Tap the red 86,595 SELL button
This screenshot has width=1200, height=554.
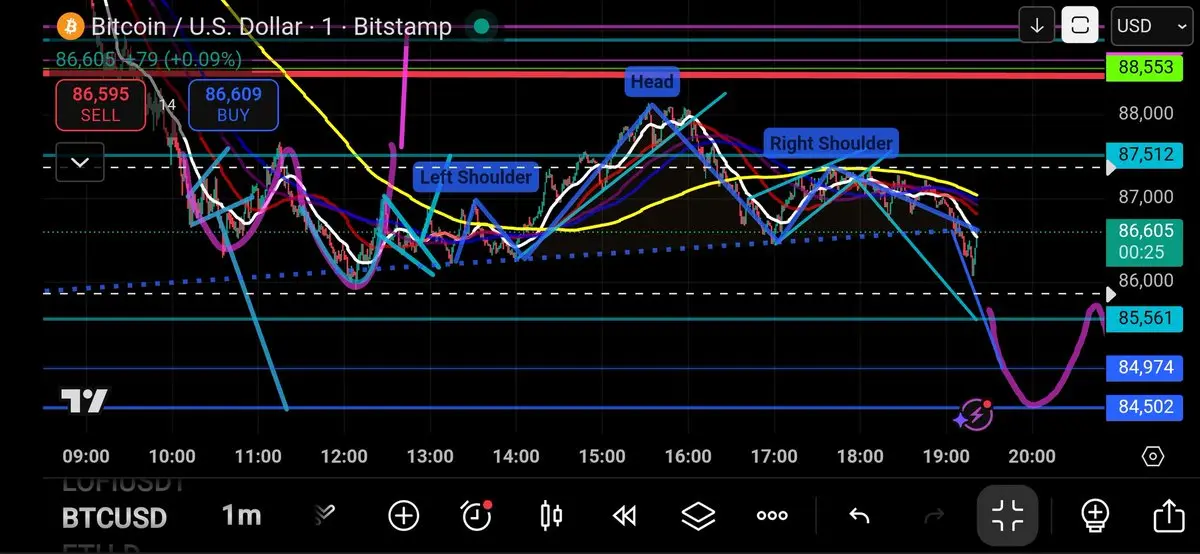[101, 104]
